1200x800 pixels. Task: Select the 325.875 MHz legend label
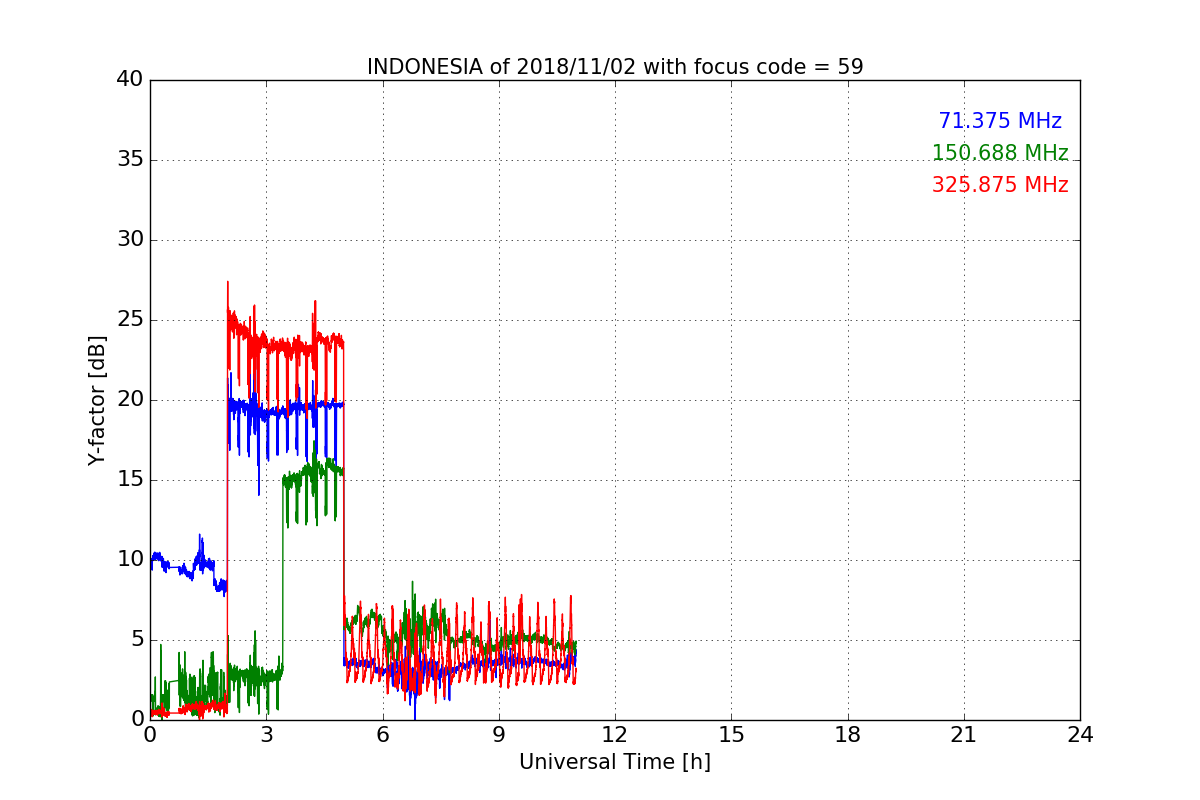click(x=1000, y=185)
